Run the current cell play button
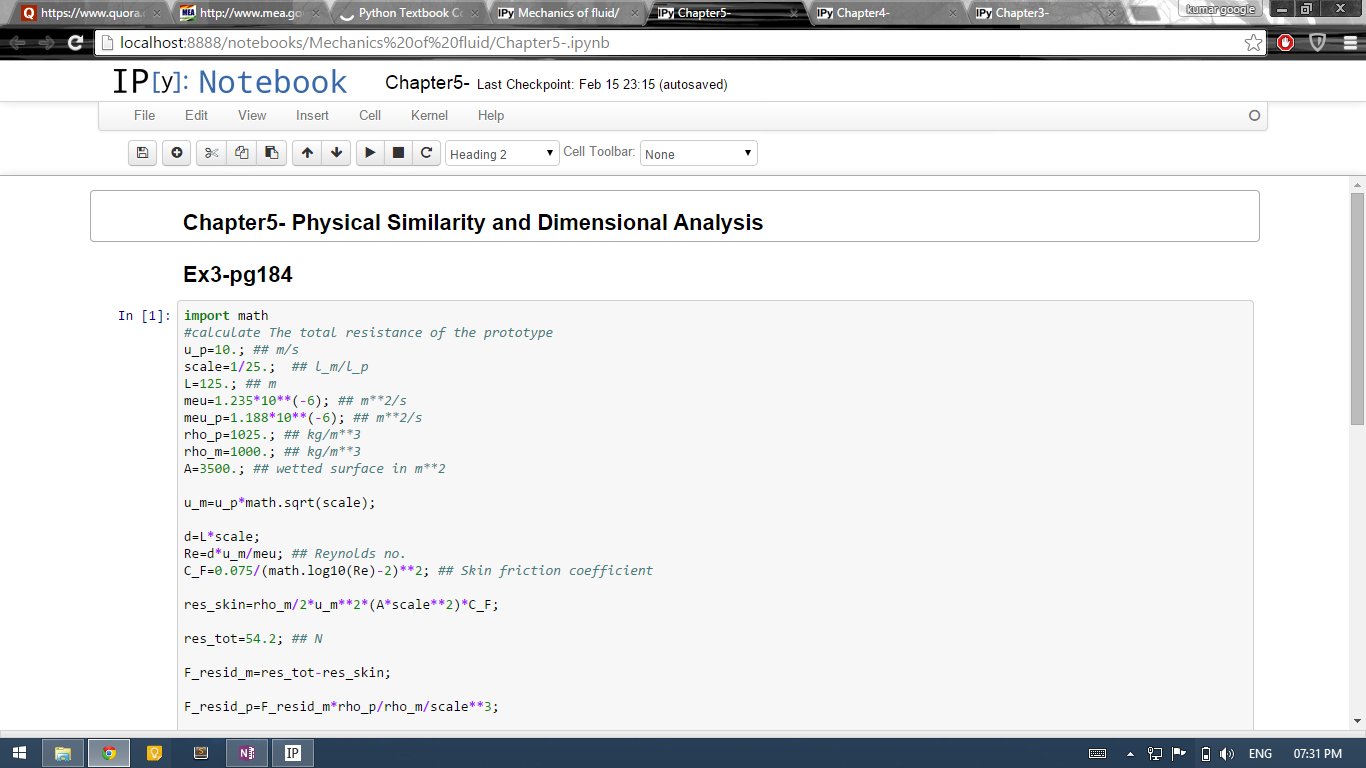The height and width of the screenshot is (768, 1366). (x=370, y=153)
